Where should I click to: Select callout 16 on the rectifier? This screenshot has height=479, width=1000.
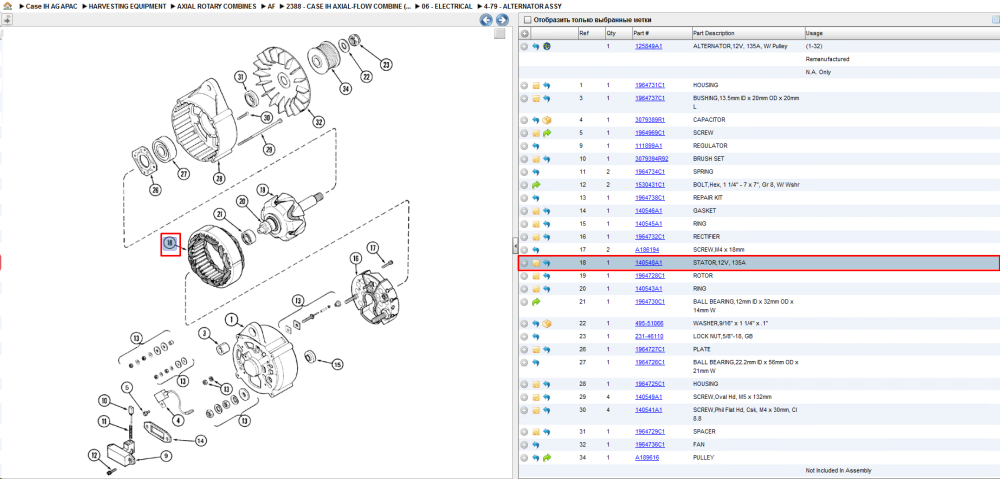[355, 258]
